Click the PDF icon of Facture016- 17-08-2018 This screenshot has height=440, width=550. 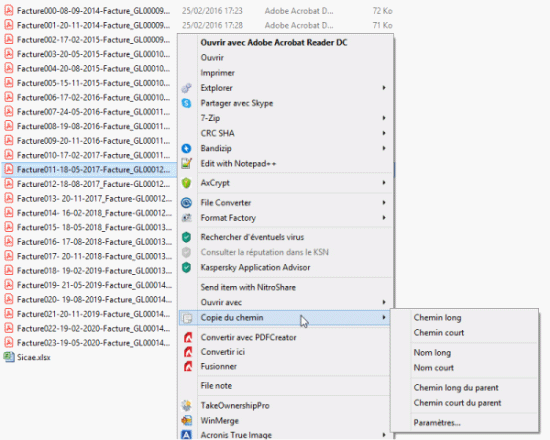coord(9,242)
